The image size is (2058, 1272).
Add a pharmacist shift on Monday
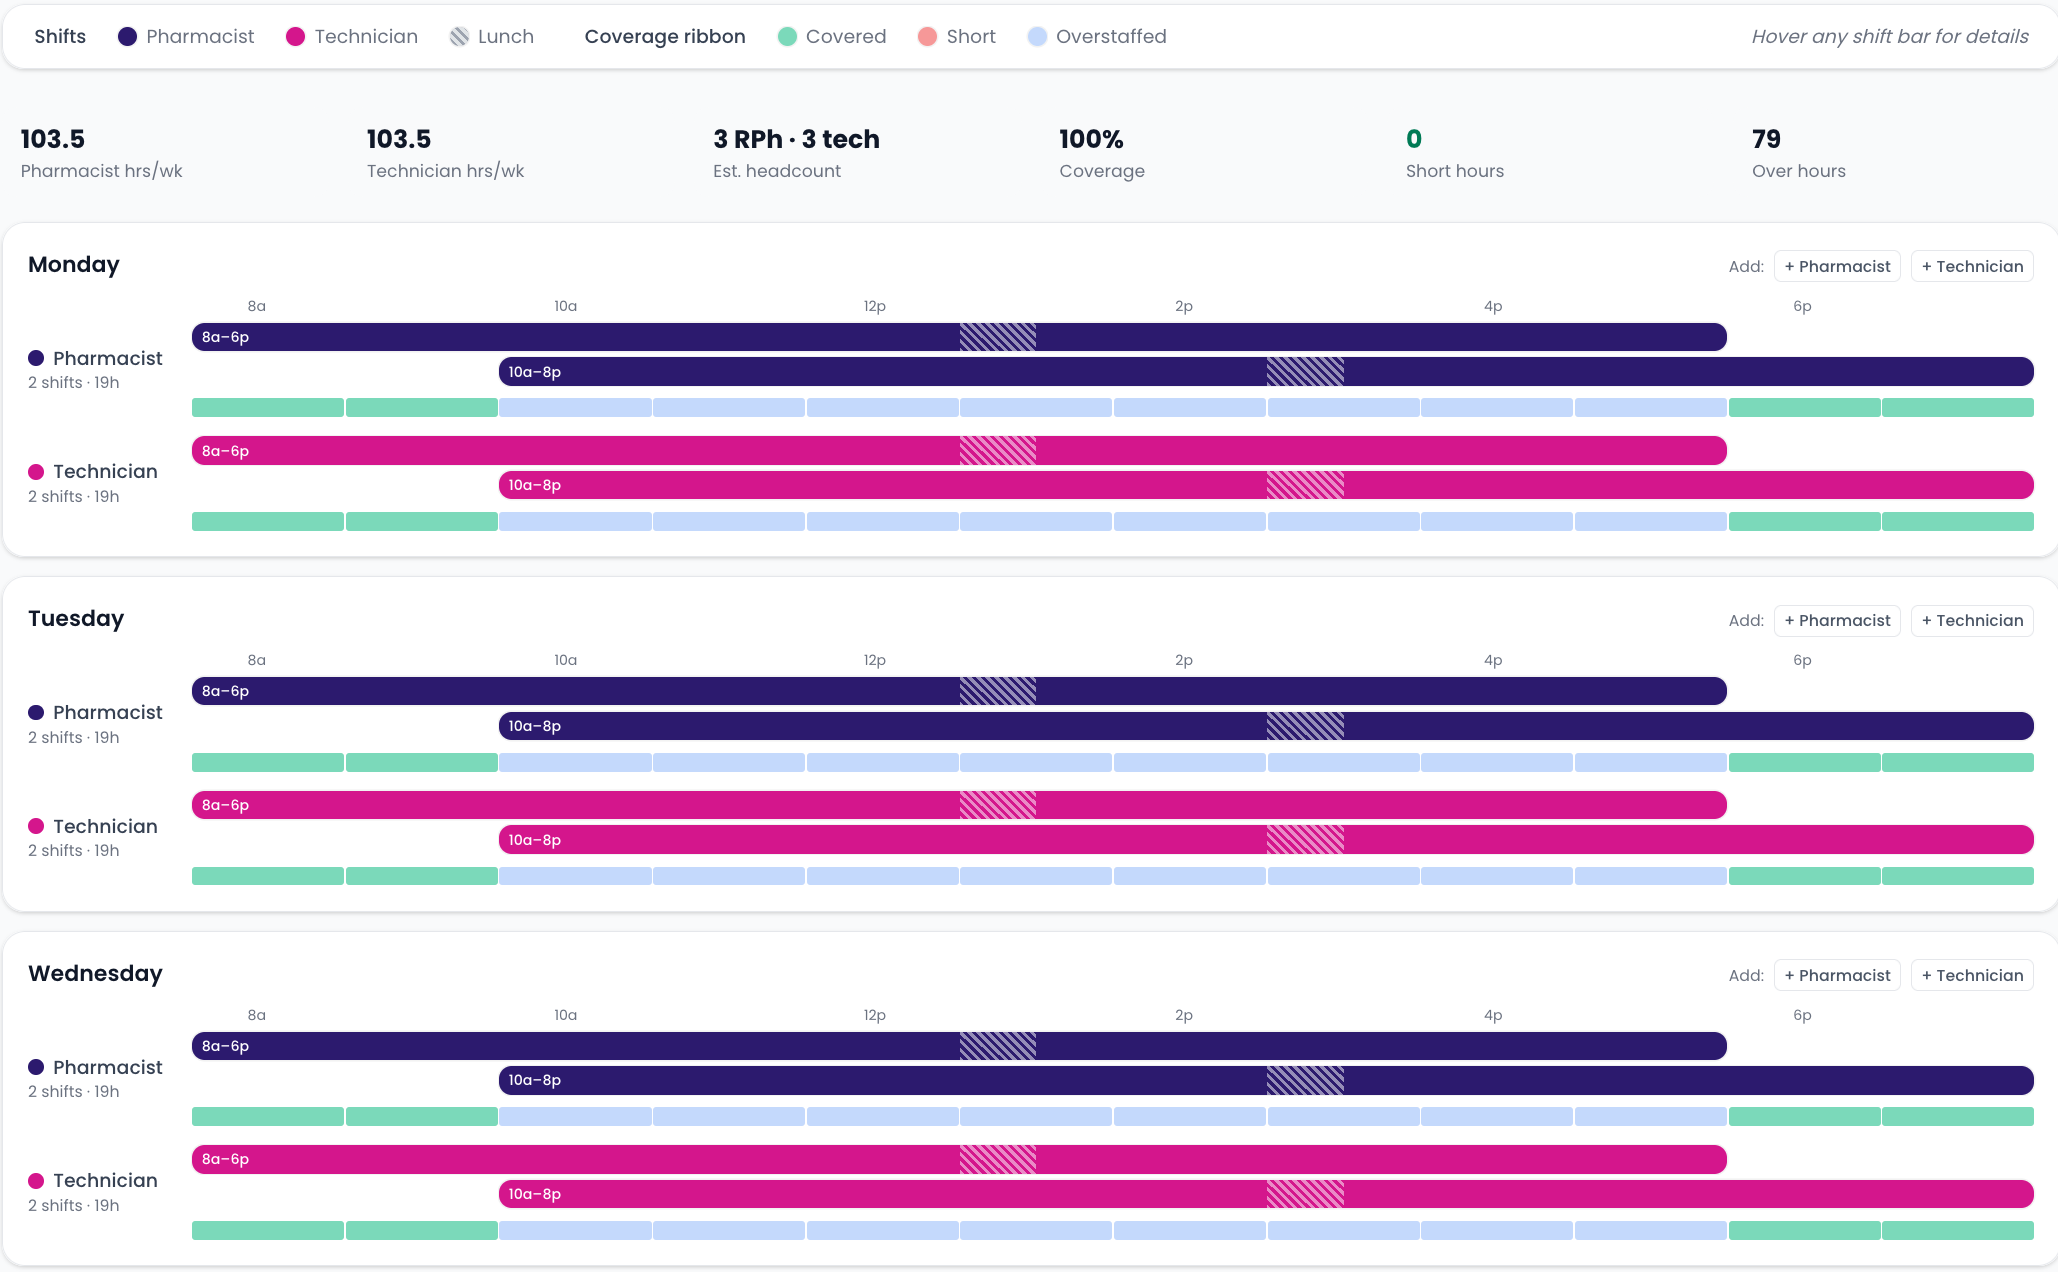pos(1837,266)
